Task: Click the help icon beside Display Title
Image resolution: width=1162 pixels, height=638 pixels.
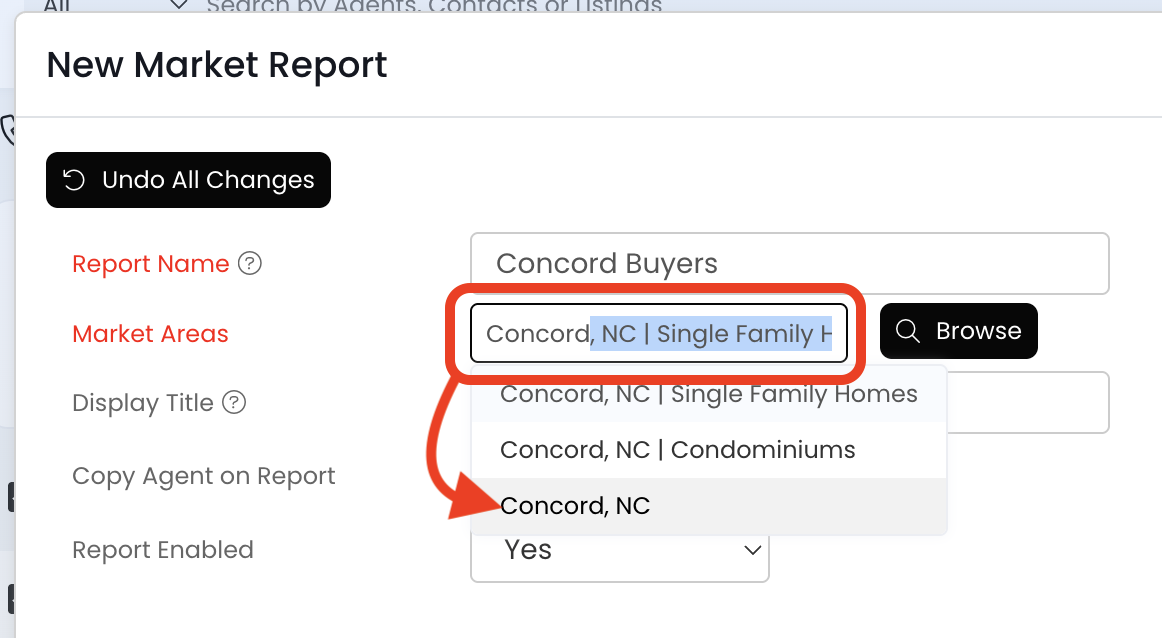Action: [234, 403]
